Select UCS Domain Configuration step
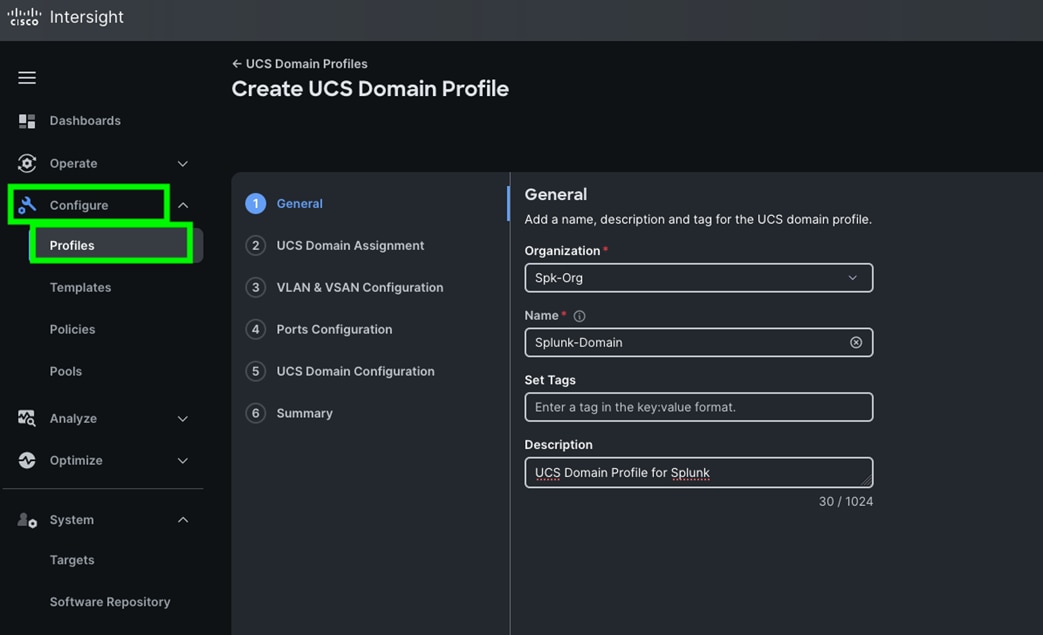 tap(355, 371)
